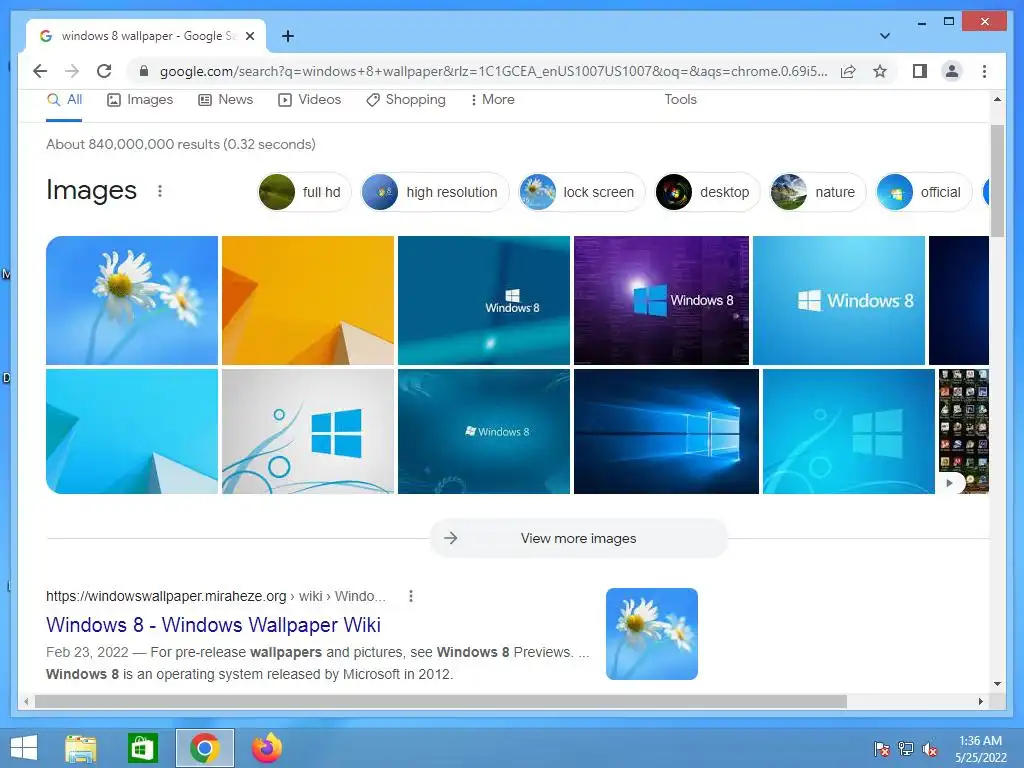This screenshot has height=768, width=1024.
Task: Open the dark teal swirl Windows 8 wallpaper
Action: click(484, 431)
